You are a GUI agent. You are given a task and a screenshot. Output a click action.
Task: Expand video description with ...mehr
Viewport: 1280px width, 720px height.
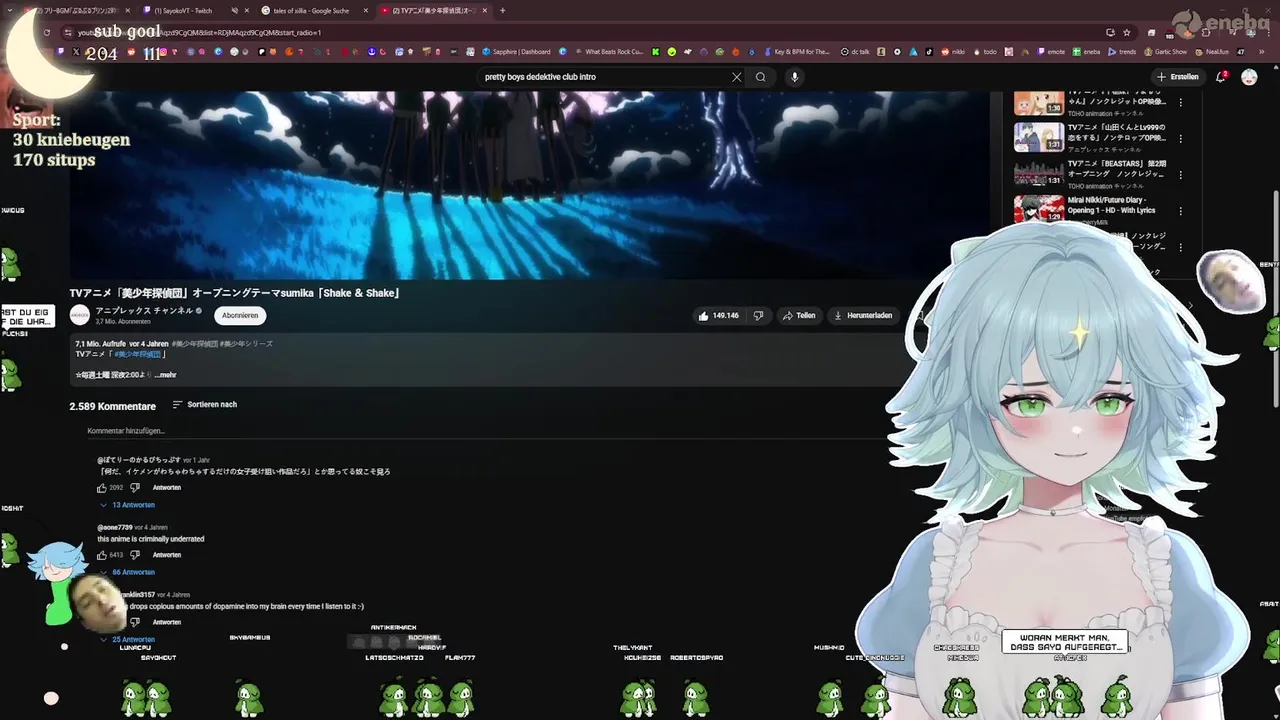tap(165, 375)
